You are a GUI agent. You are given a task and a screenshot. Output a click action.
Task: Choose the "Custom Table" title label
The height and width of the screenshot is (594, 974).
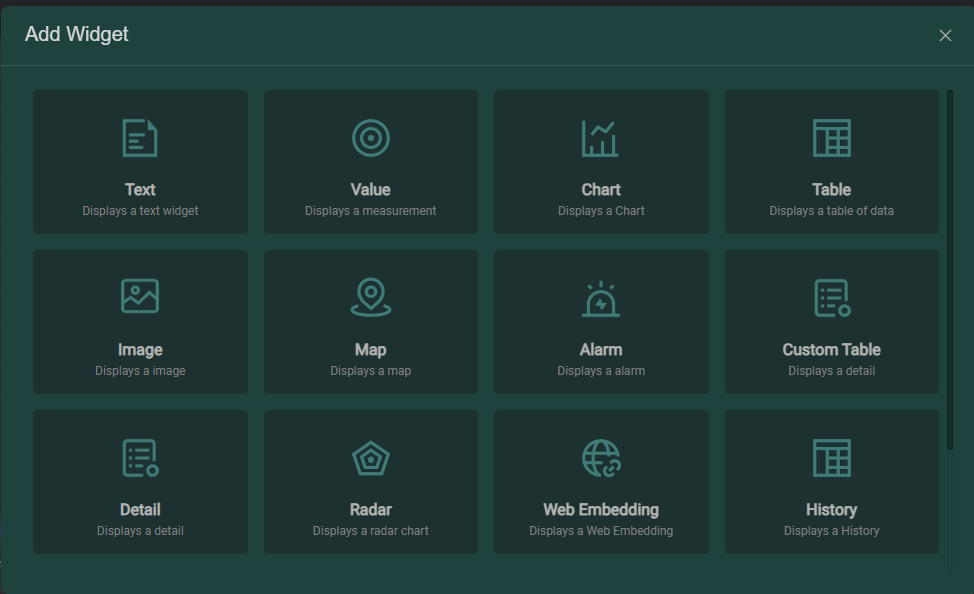831,350
